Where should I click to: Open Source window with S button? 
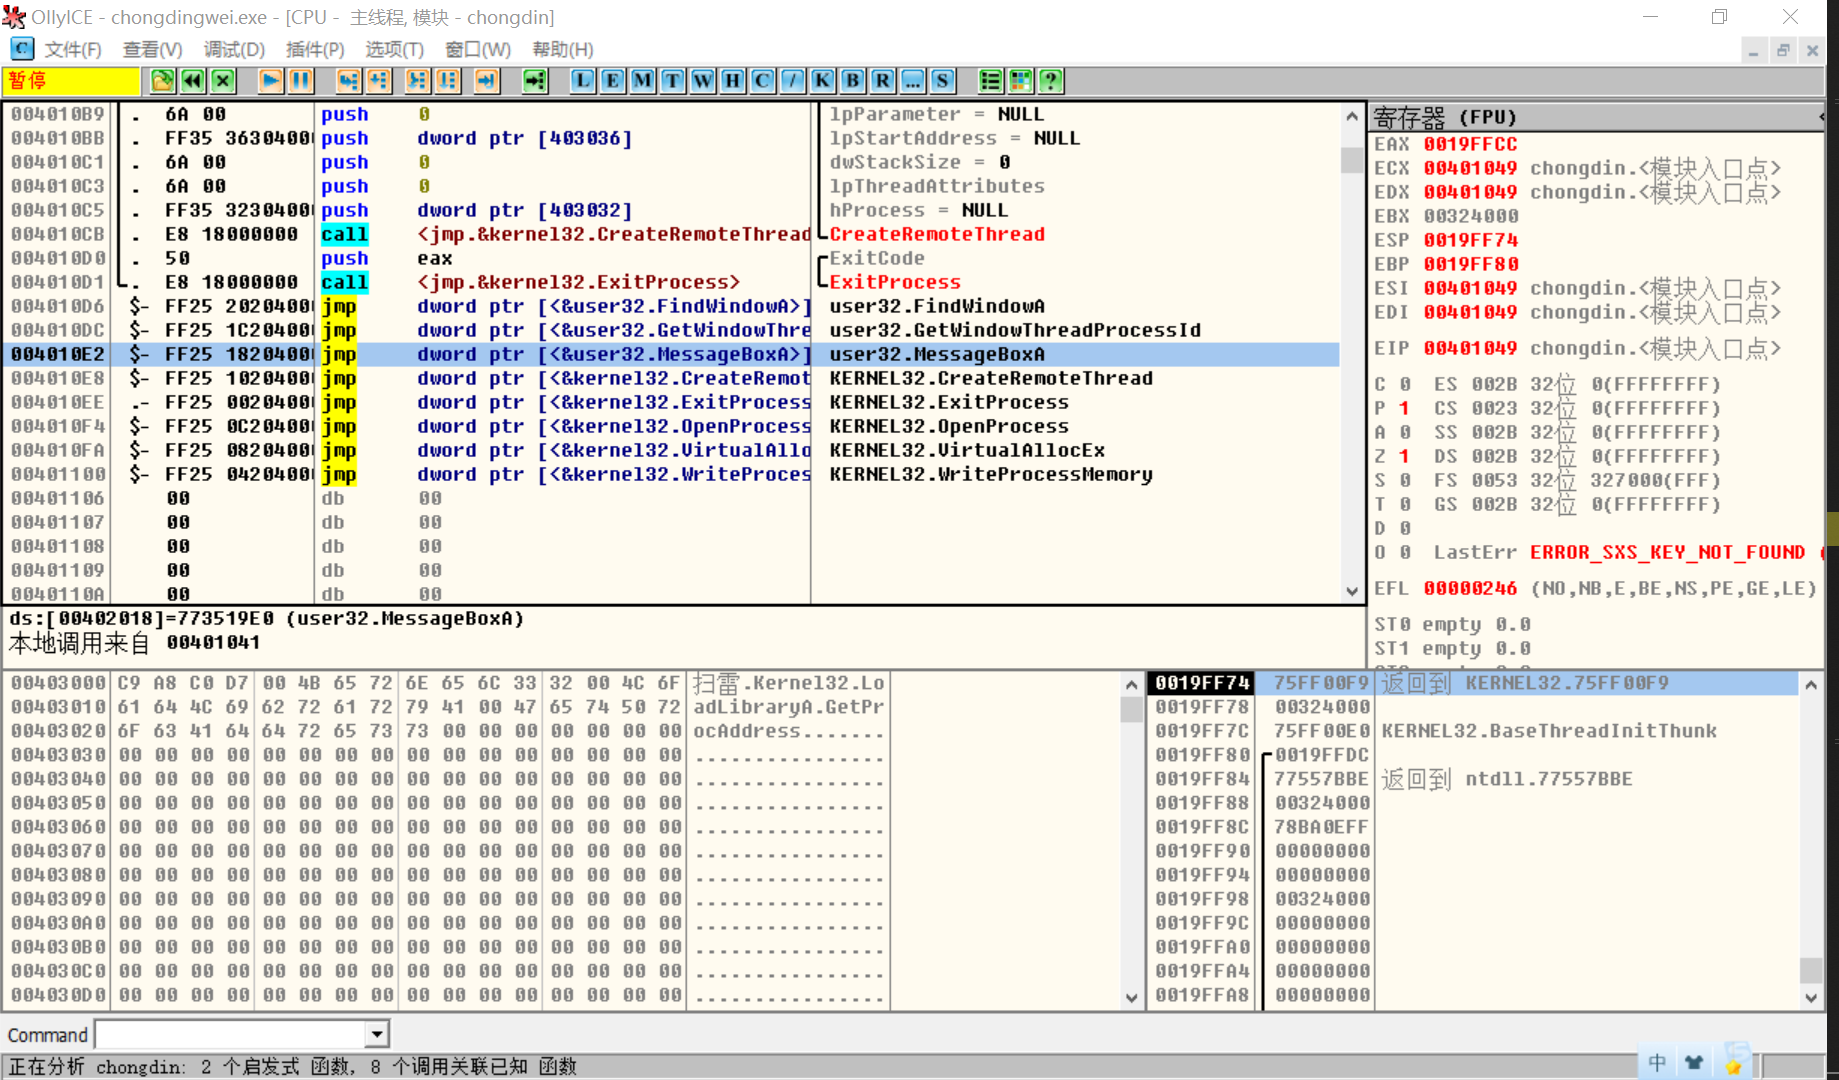tap(943, 81)
